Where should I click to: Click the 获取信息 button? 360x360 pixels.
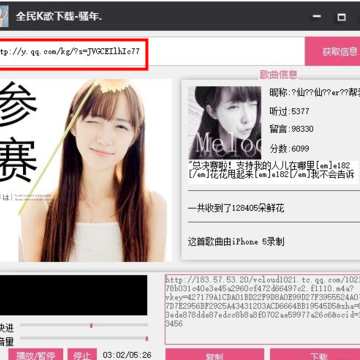click(x=333, y=51)
